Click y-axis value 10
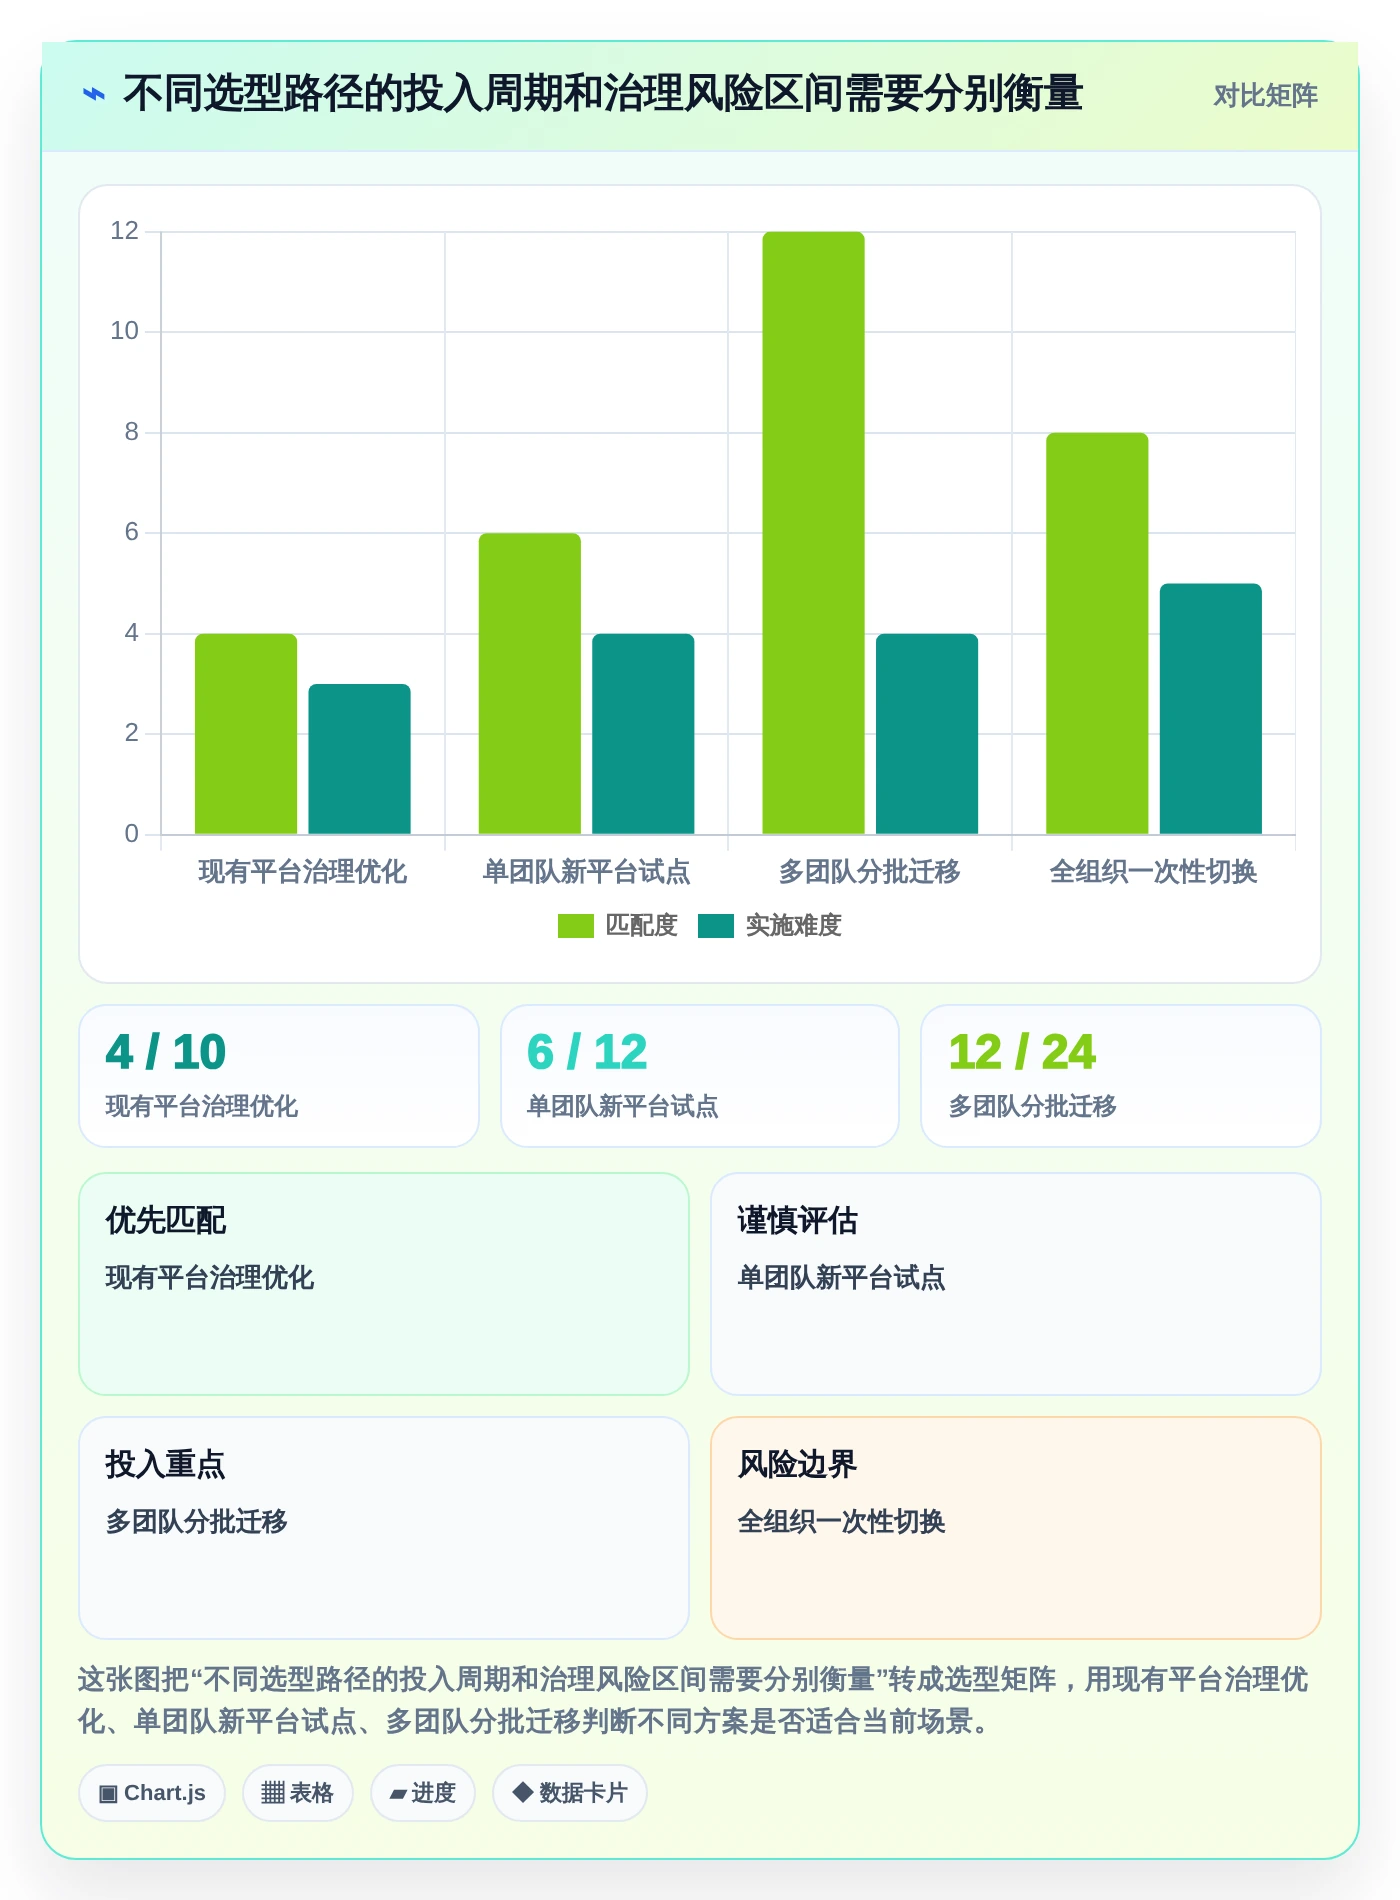 (x=125, y=331)
